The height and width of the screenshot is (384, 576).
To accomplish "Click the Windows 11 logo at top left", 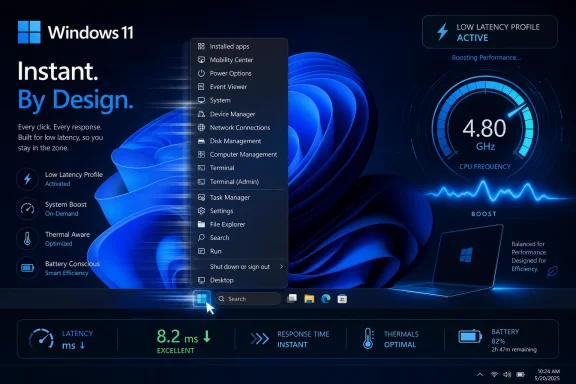I will click(x=29, y=32).
